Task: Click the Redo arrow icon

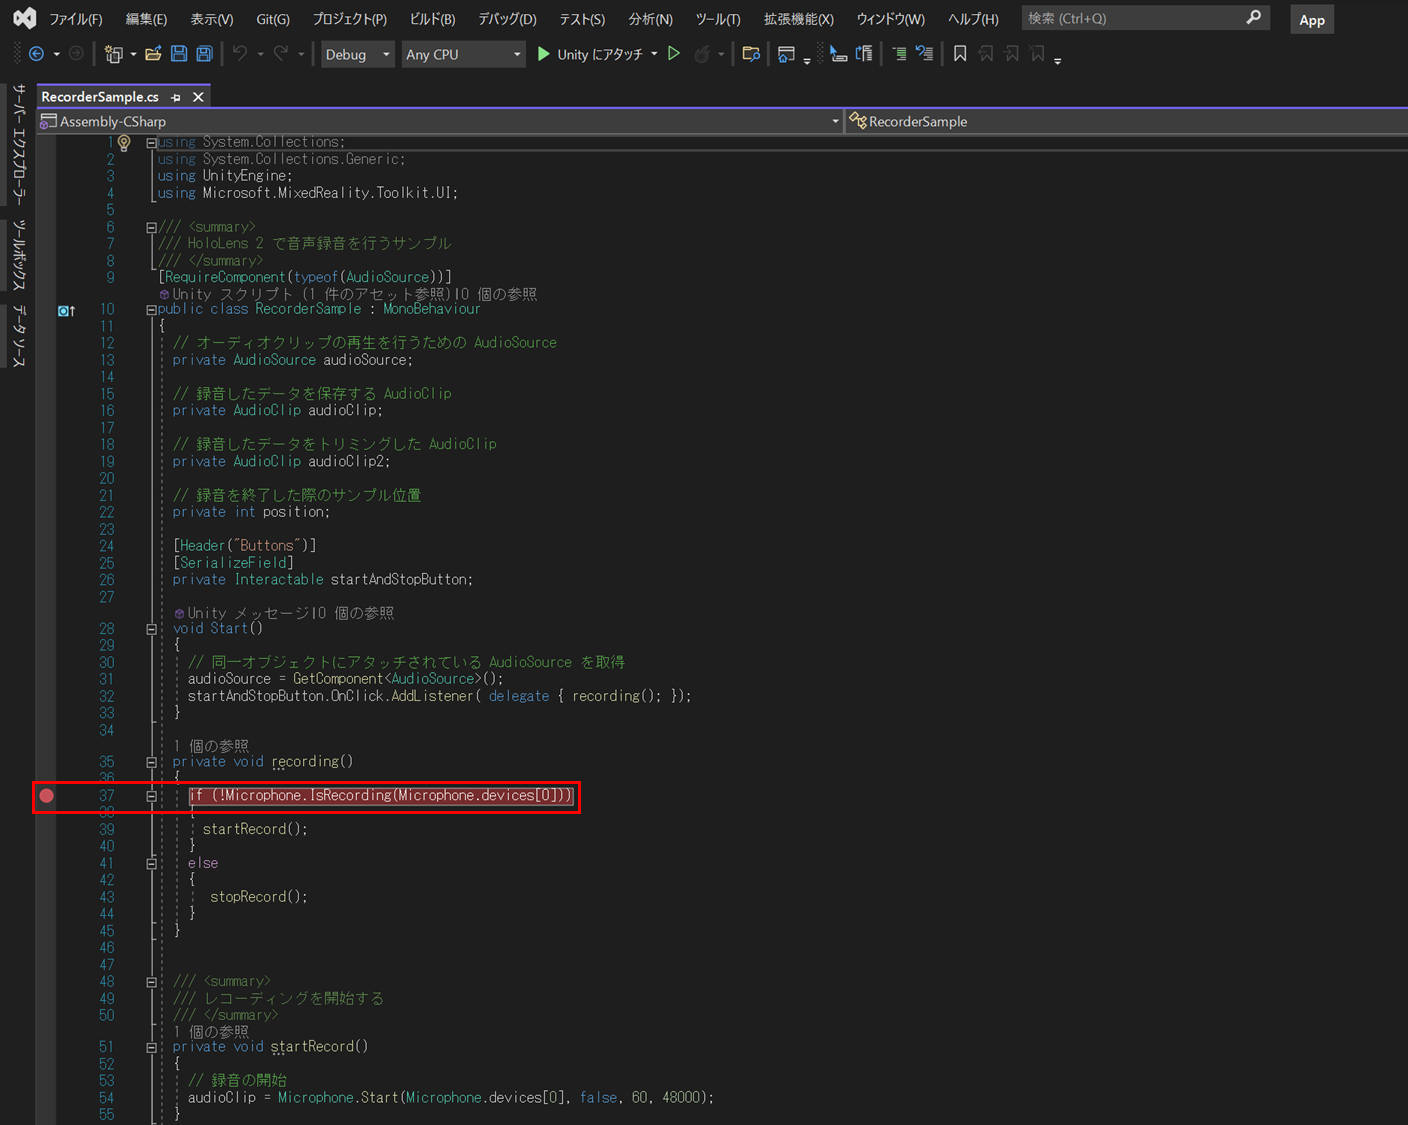Action: pyautogui.click(x=281, y=54)
